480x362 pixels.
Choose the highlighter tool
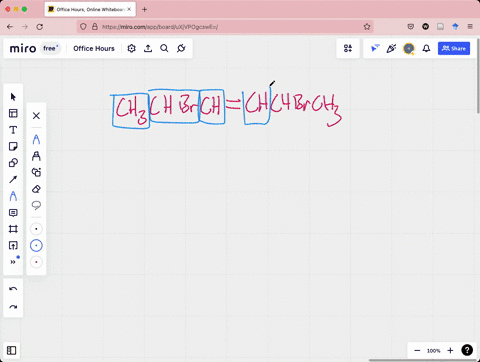point(36,156)
